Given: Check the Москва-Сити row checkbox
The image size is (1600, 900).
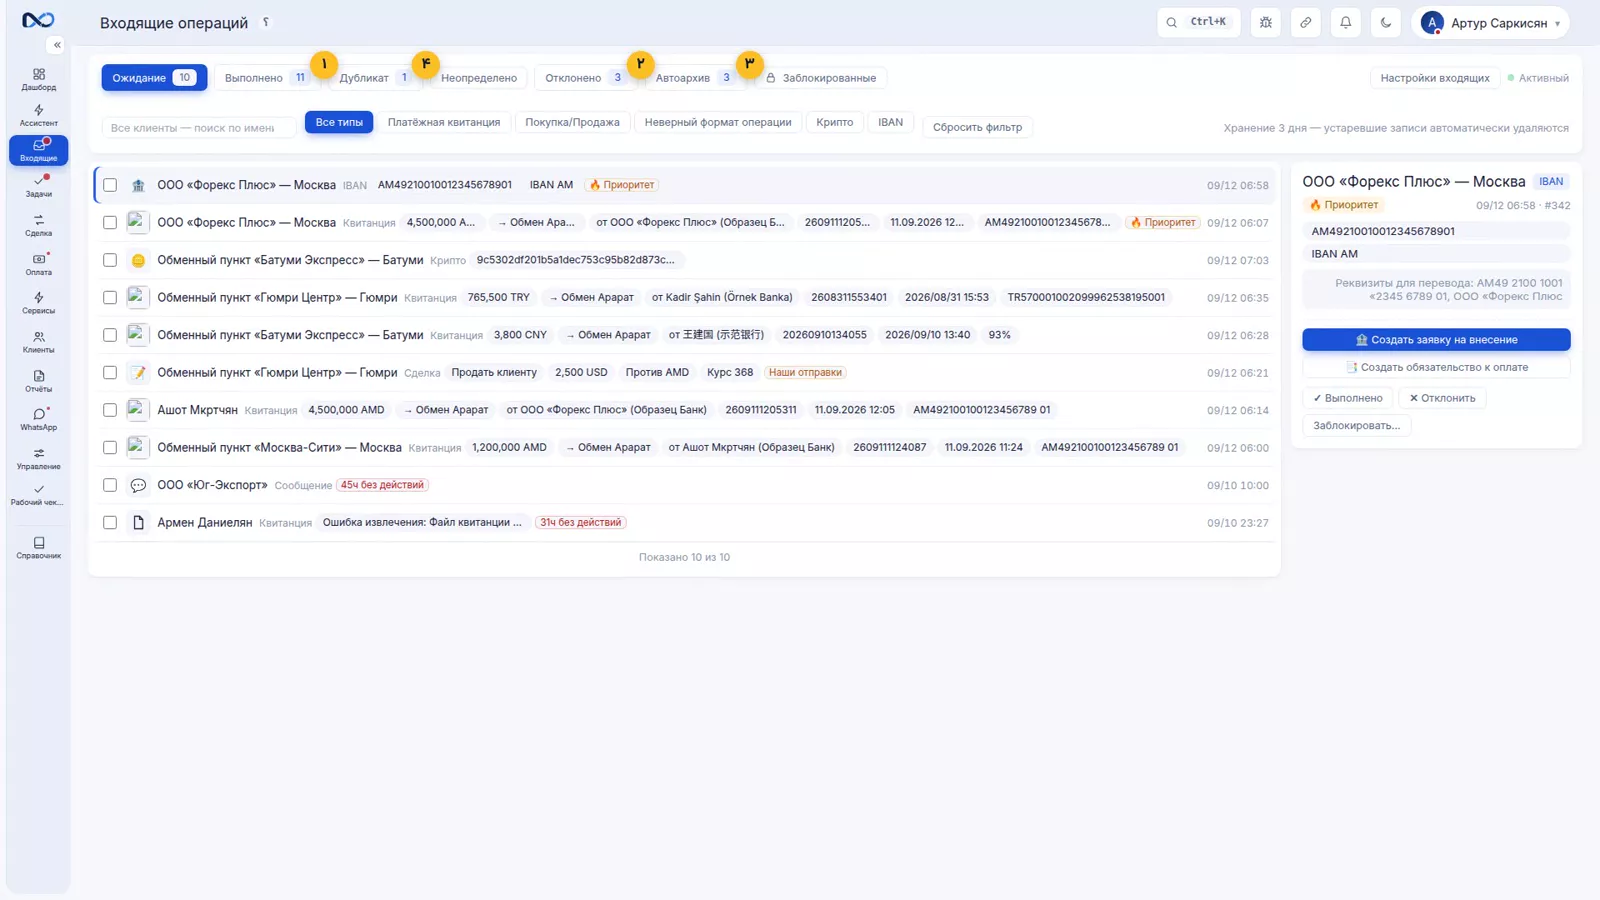Looking at the screenshot, I should click(110, 447).
